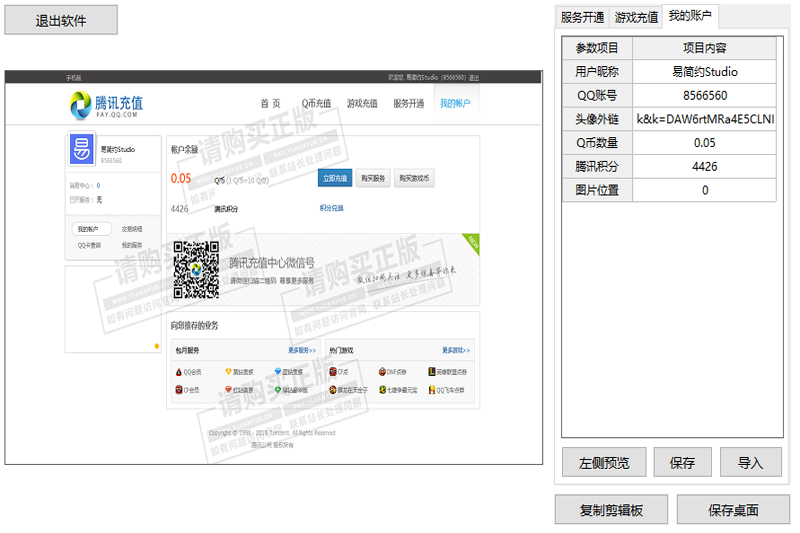Click the 腾讯充值 logo in preview

[106, 105]
